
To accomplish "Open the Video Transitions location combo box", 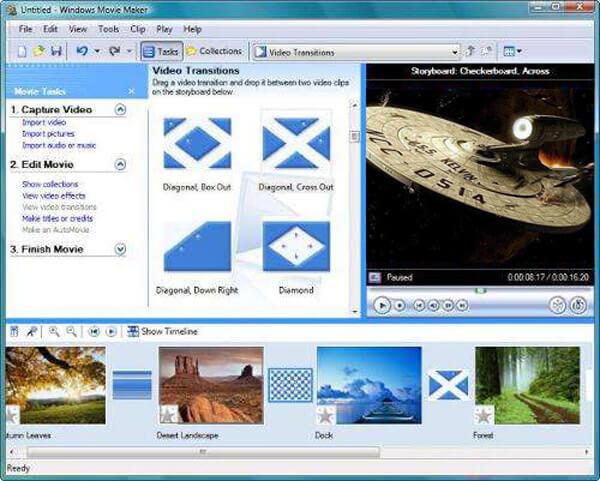I will [356, 52].
